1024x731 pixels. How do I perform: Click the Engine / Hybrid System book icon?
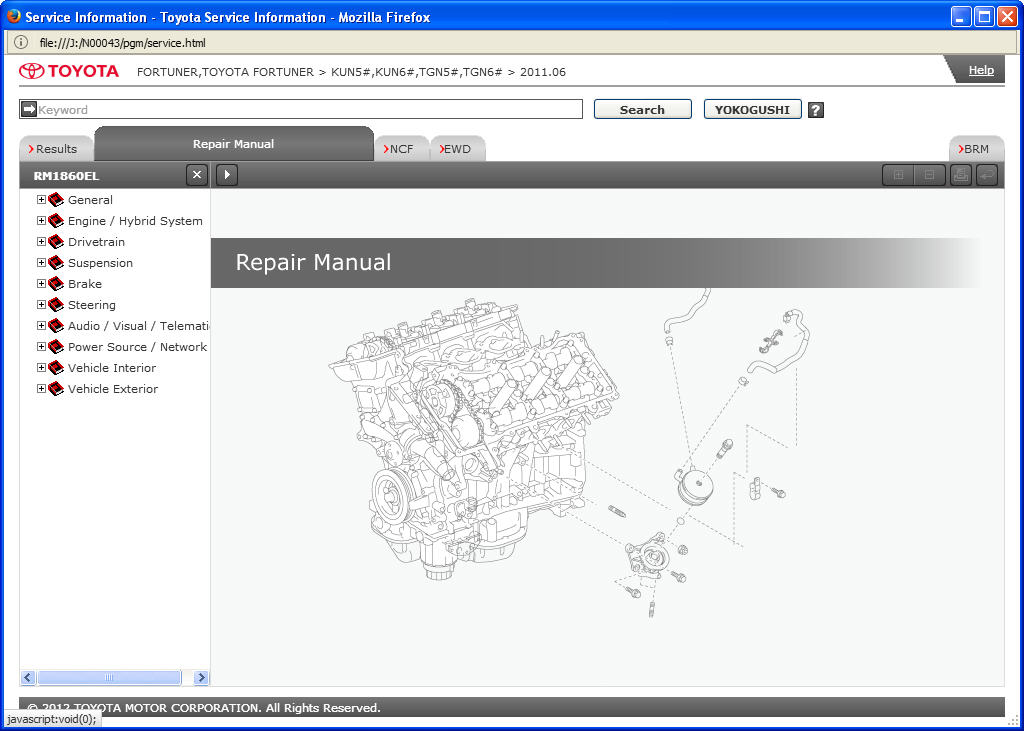click(x=56, y=221)
